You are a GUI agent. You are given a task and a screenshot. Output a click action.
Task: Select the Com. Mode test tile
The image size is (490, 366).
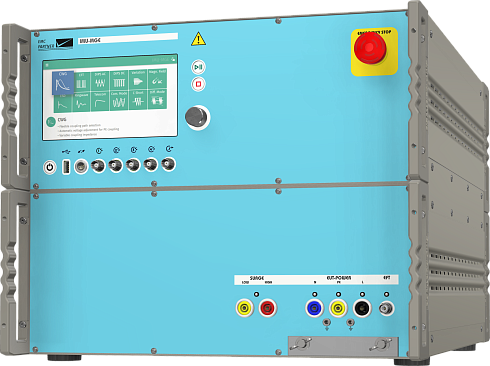click(119, 100)
